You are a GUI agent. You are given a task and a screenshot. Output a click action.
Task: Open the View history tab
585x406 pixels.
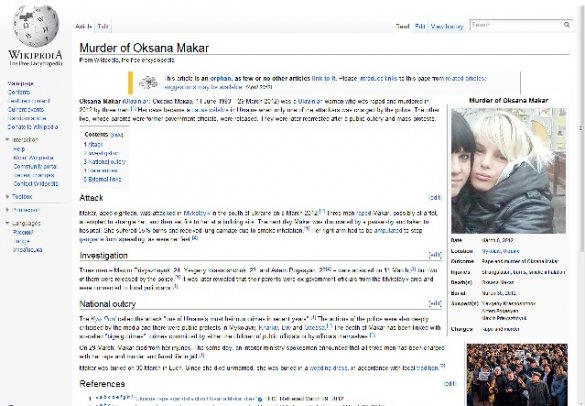(x=447, y=26)
